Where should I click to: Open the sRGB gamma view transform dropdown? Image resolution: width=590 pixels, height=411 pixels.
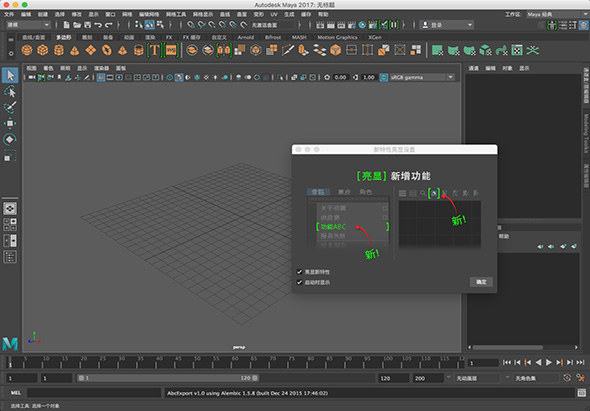[x=422, y=77]
